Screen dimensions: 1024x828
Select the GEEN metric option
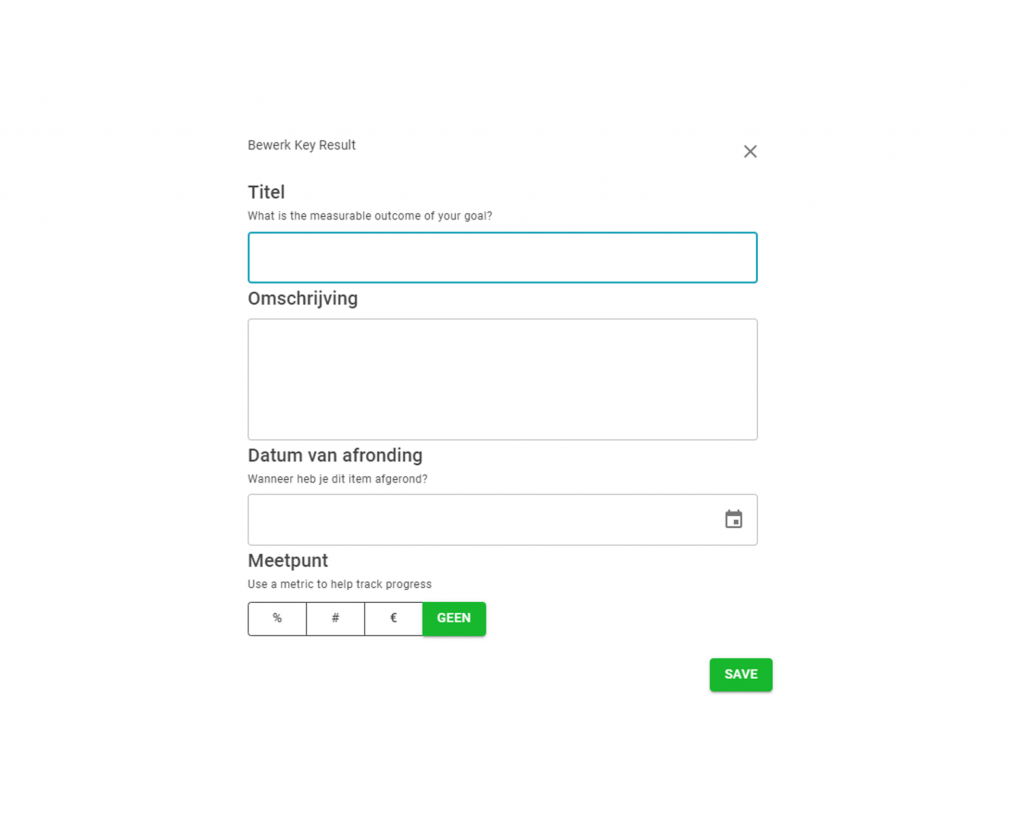point(454,618)
